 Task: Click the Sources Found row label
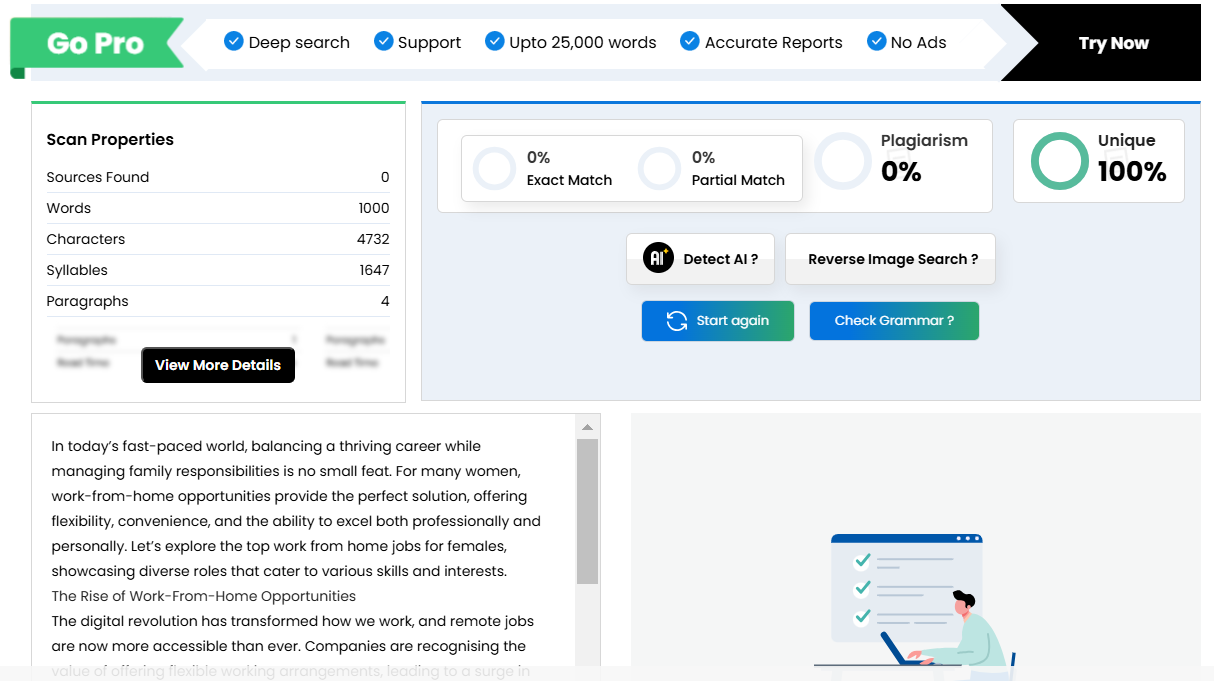tap(98, 177)
